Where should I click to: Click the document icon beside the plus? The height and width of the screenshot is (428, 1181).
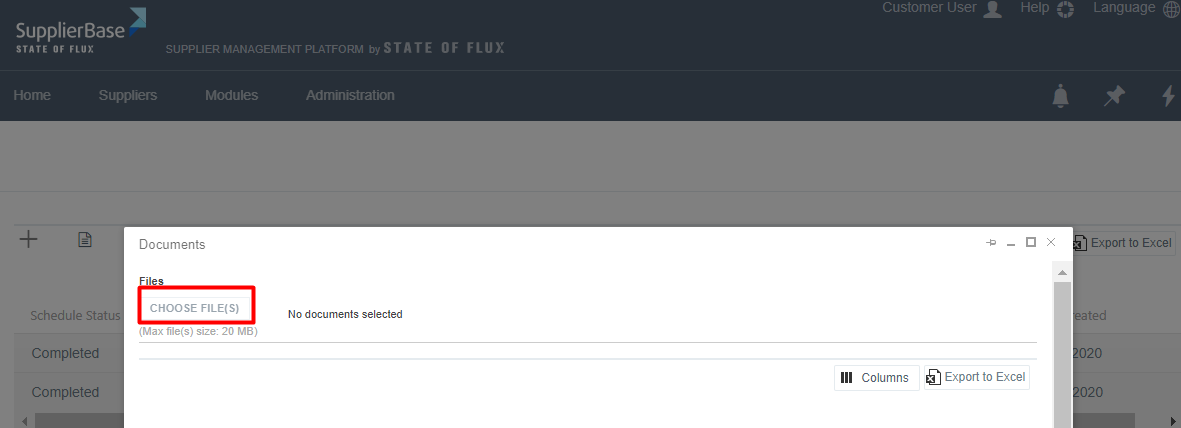[x=85, y=239]
